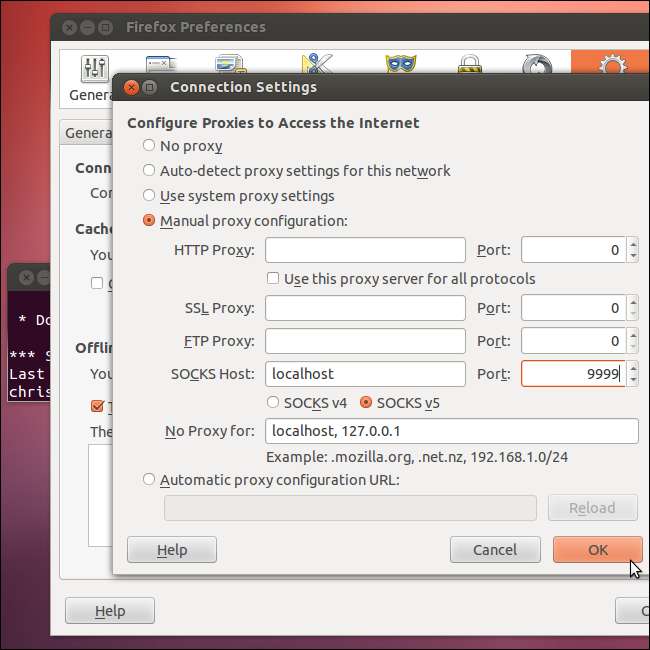The width and height of the screenshot is (650, 650).
Task: Select the No proxy radio option
Action: click(x=150, y=146)
